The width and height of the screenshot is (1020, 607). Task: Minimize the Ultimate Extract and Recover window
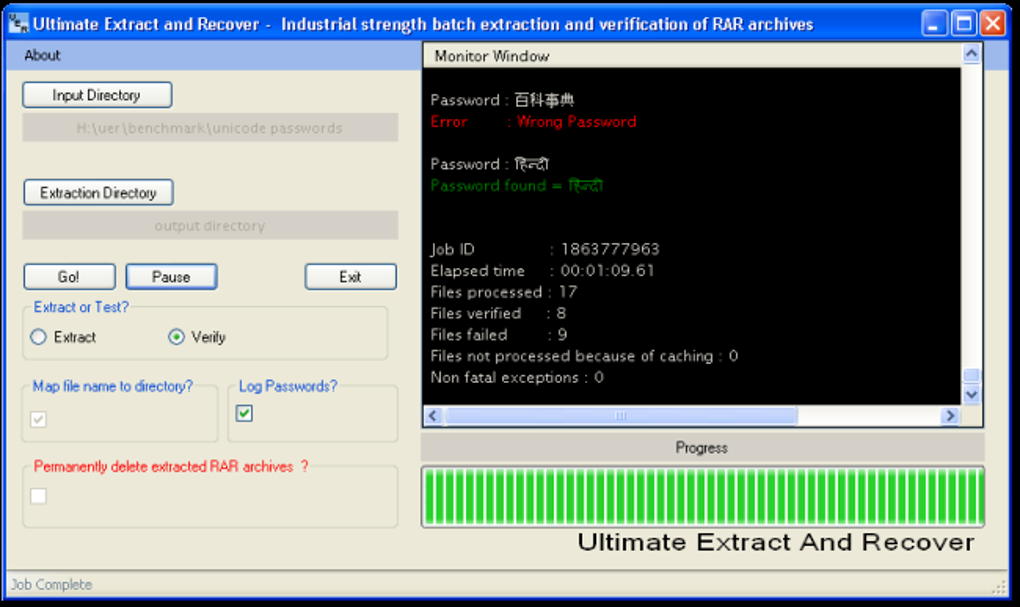coord(933,24)
